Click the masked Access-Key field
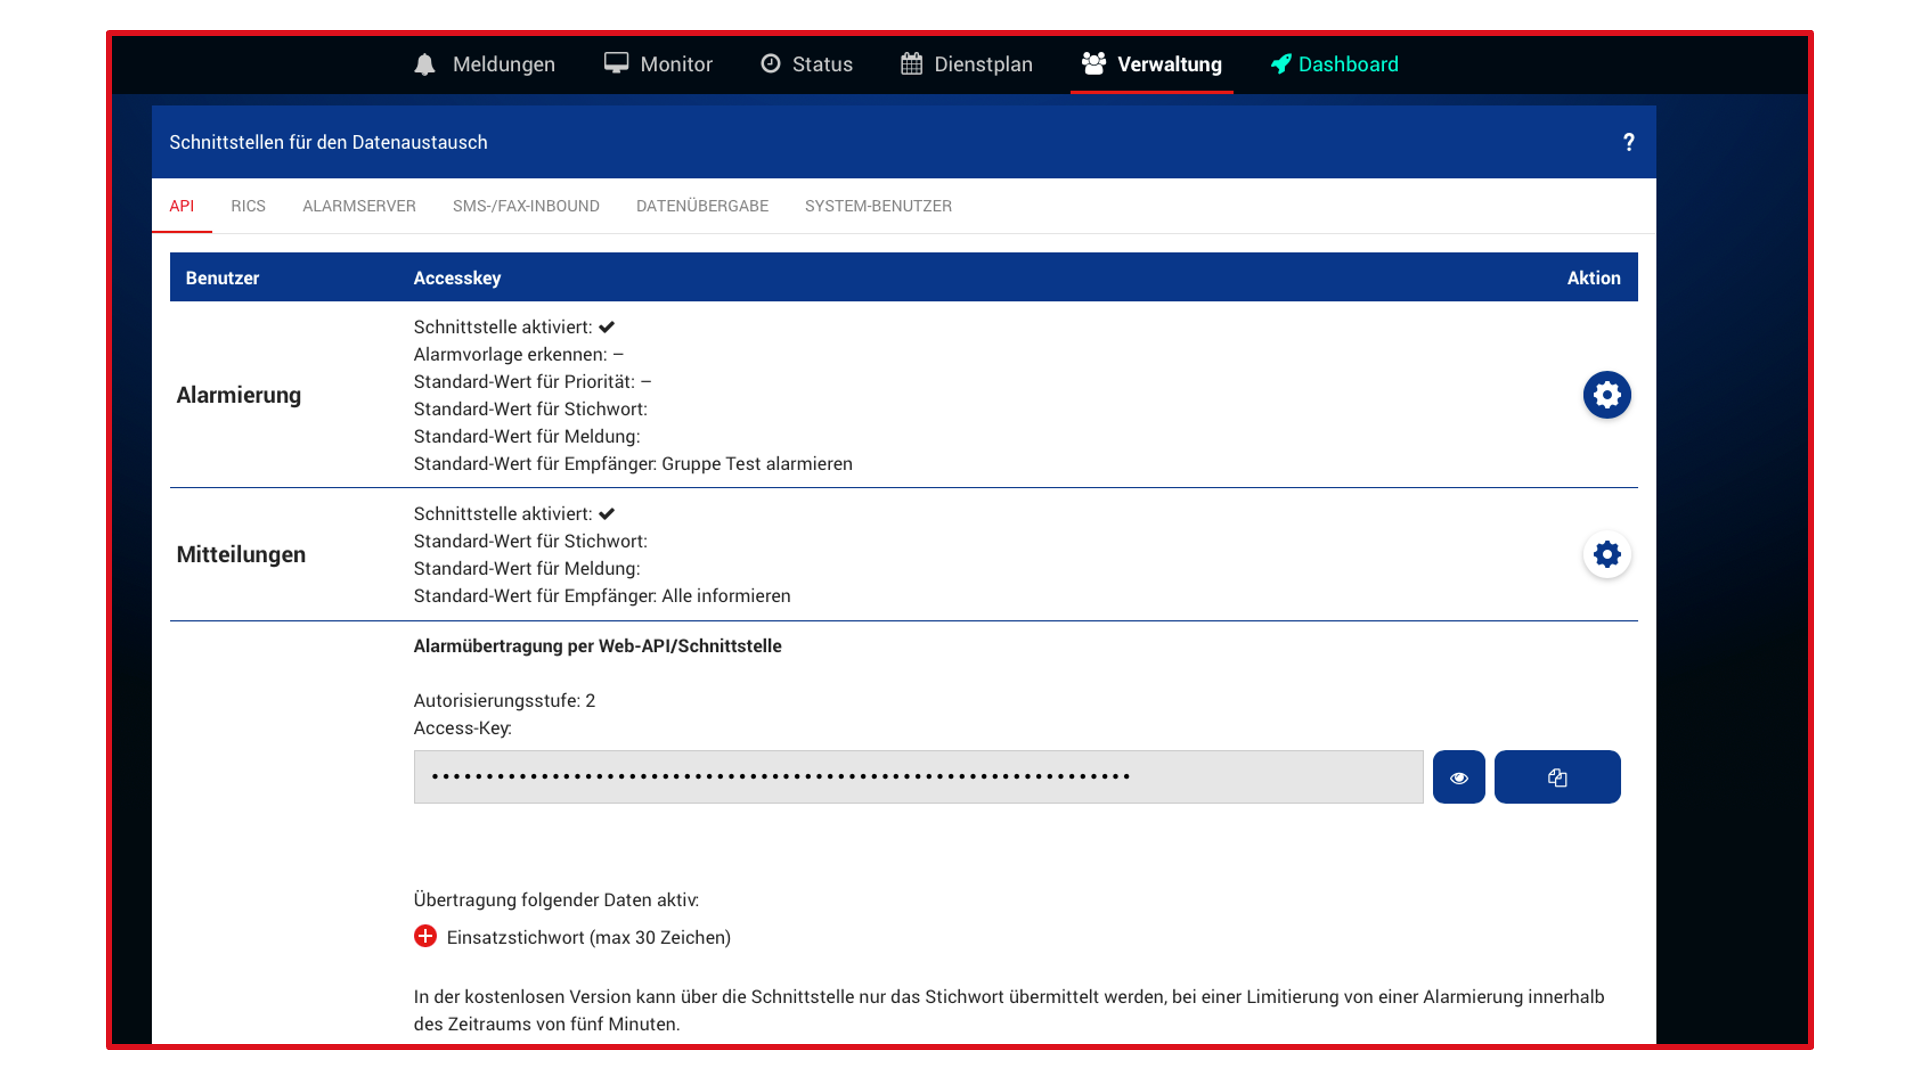This screenshot has width=1920, height=1080. pos(918,777)
